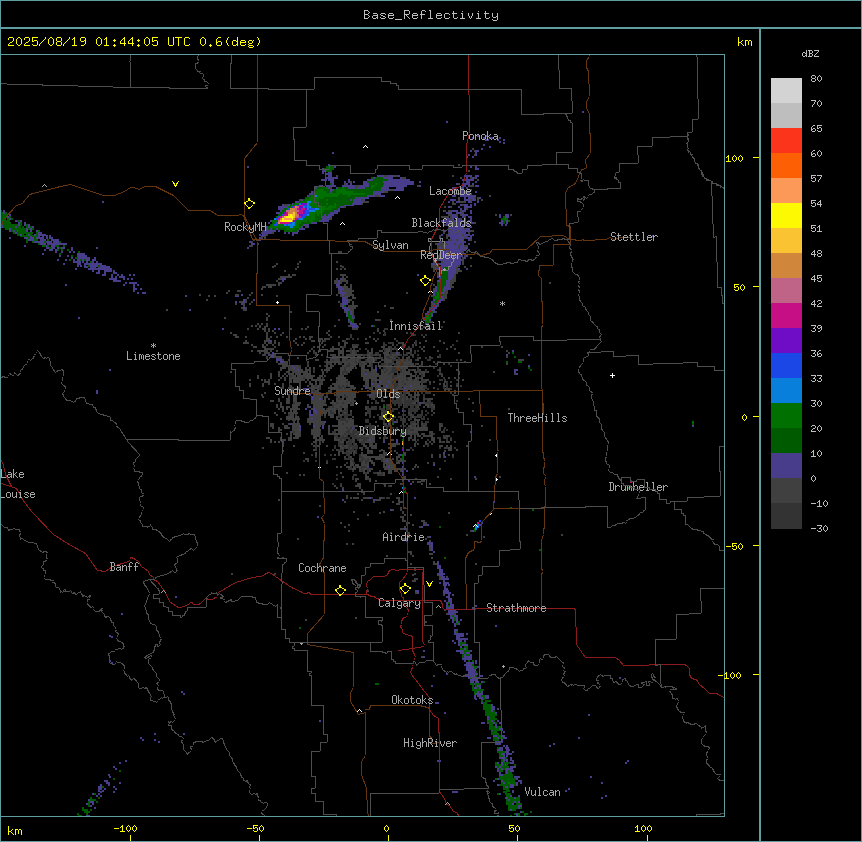Click the Blackfalds city label
This screenshot has height=842, width=862.
point(441,223)
